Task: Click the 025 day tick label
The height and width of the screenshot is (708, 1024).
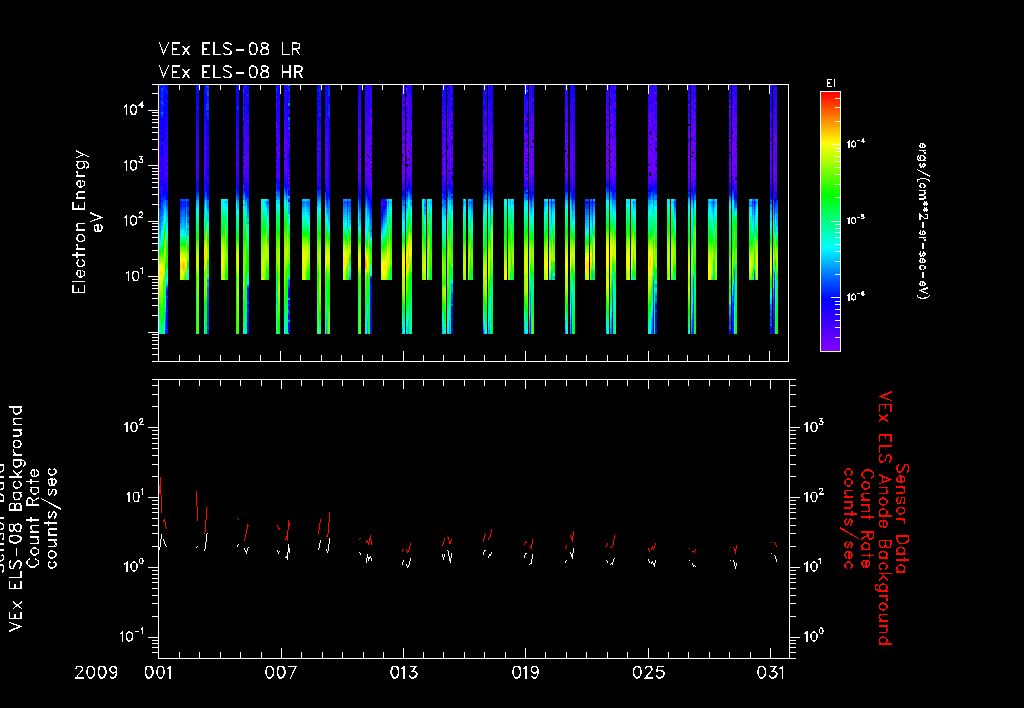Action: [x=648, y=673]
